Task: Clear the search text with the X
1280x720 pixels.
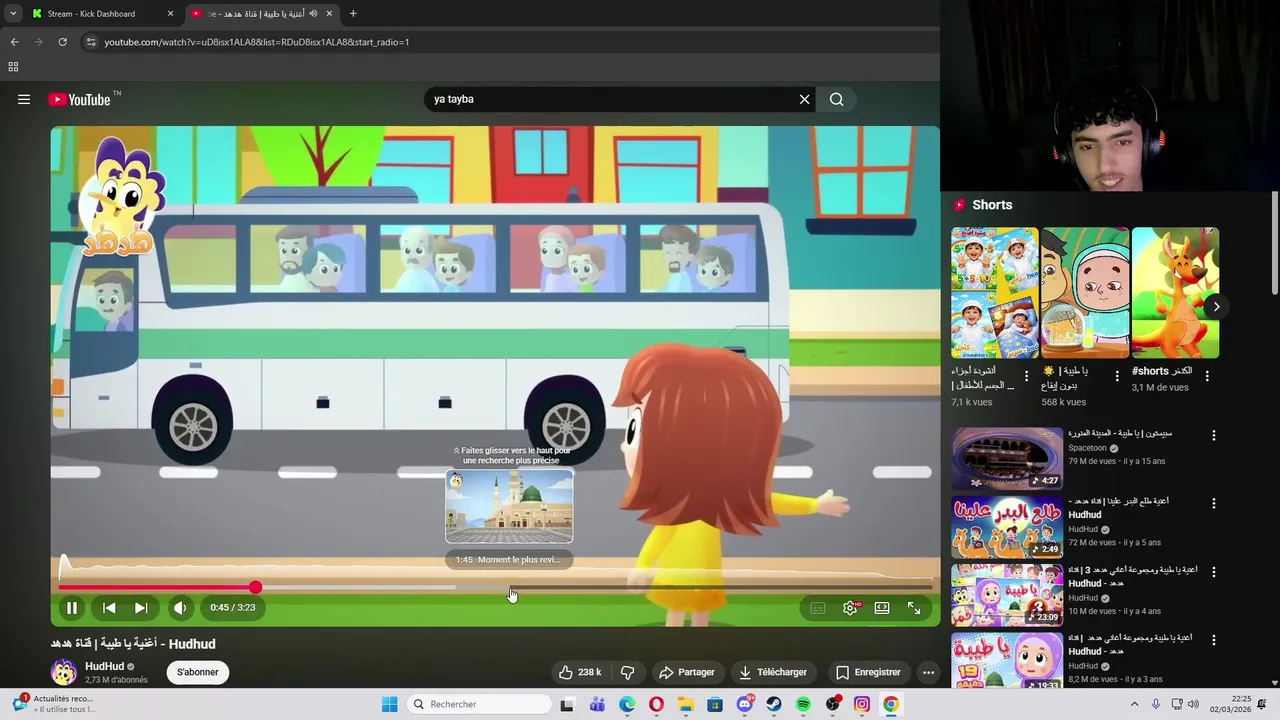Action: [804, 99]
